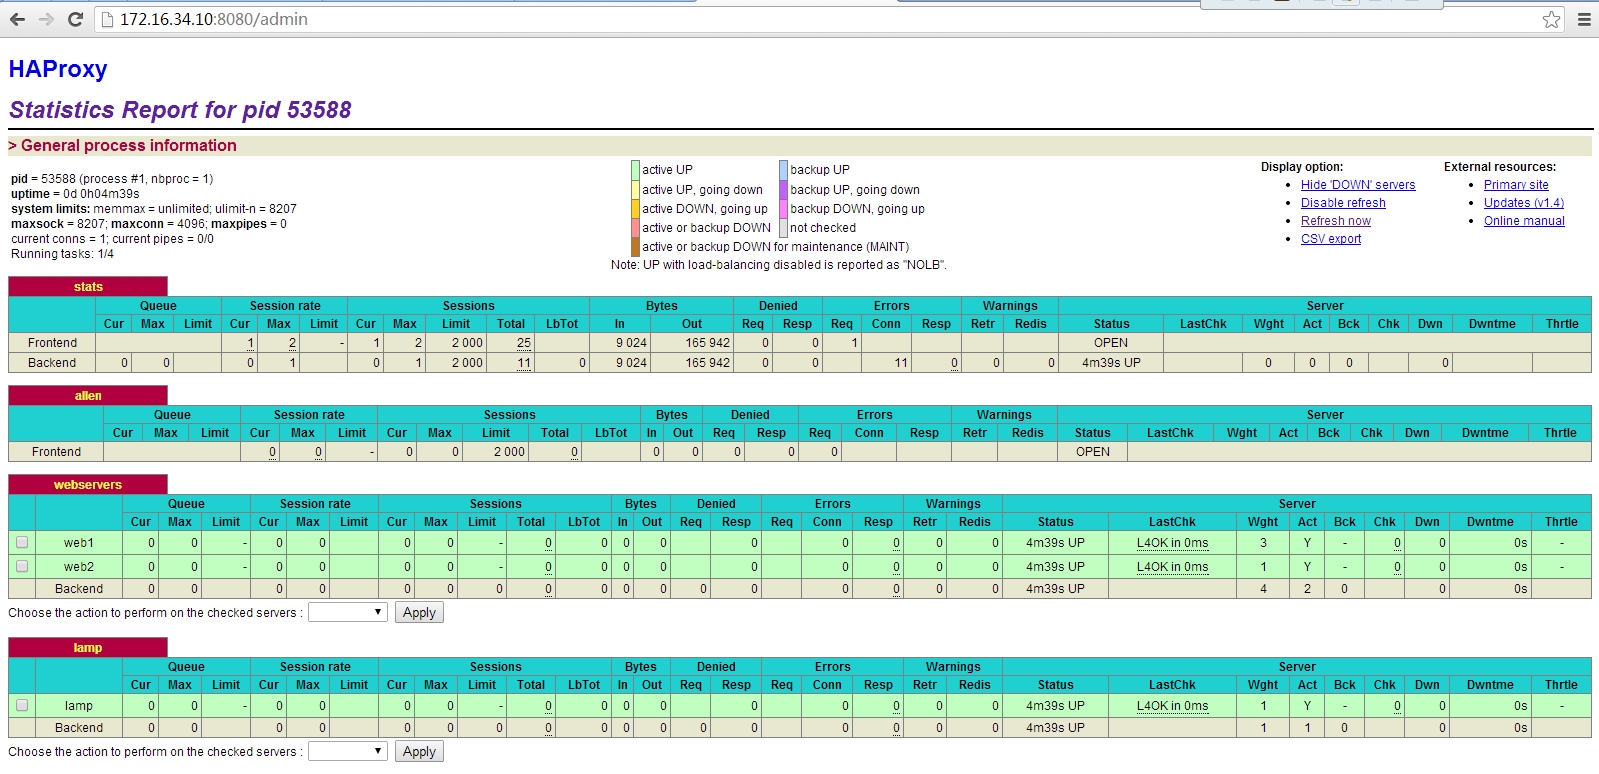Click L4OK in 0ms for web2

pyautogui.click(x=1172, y=567)
